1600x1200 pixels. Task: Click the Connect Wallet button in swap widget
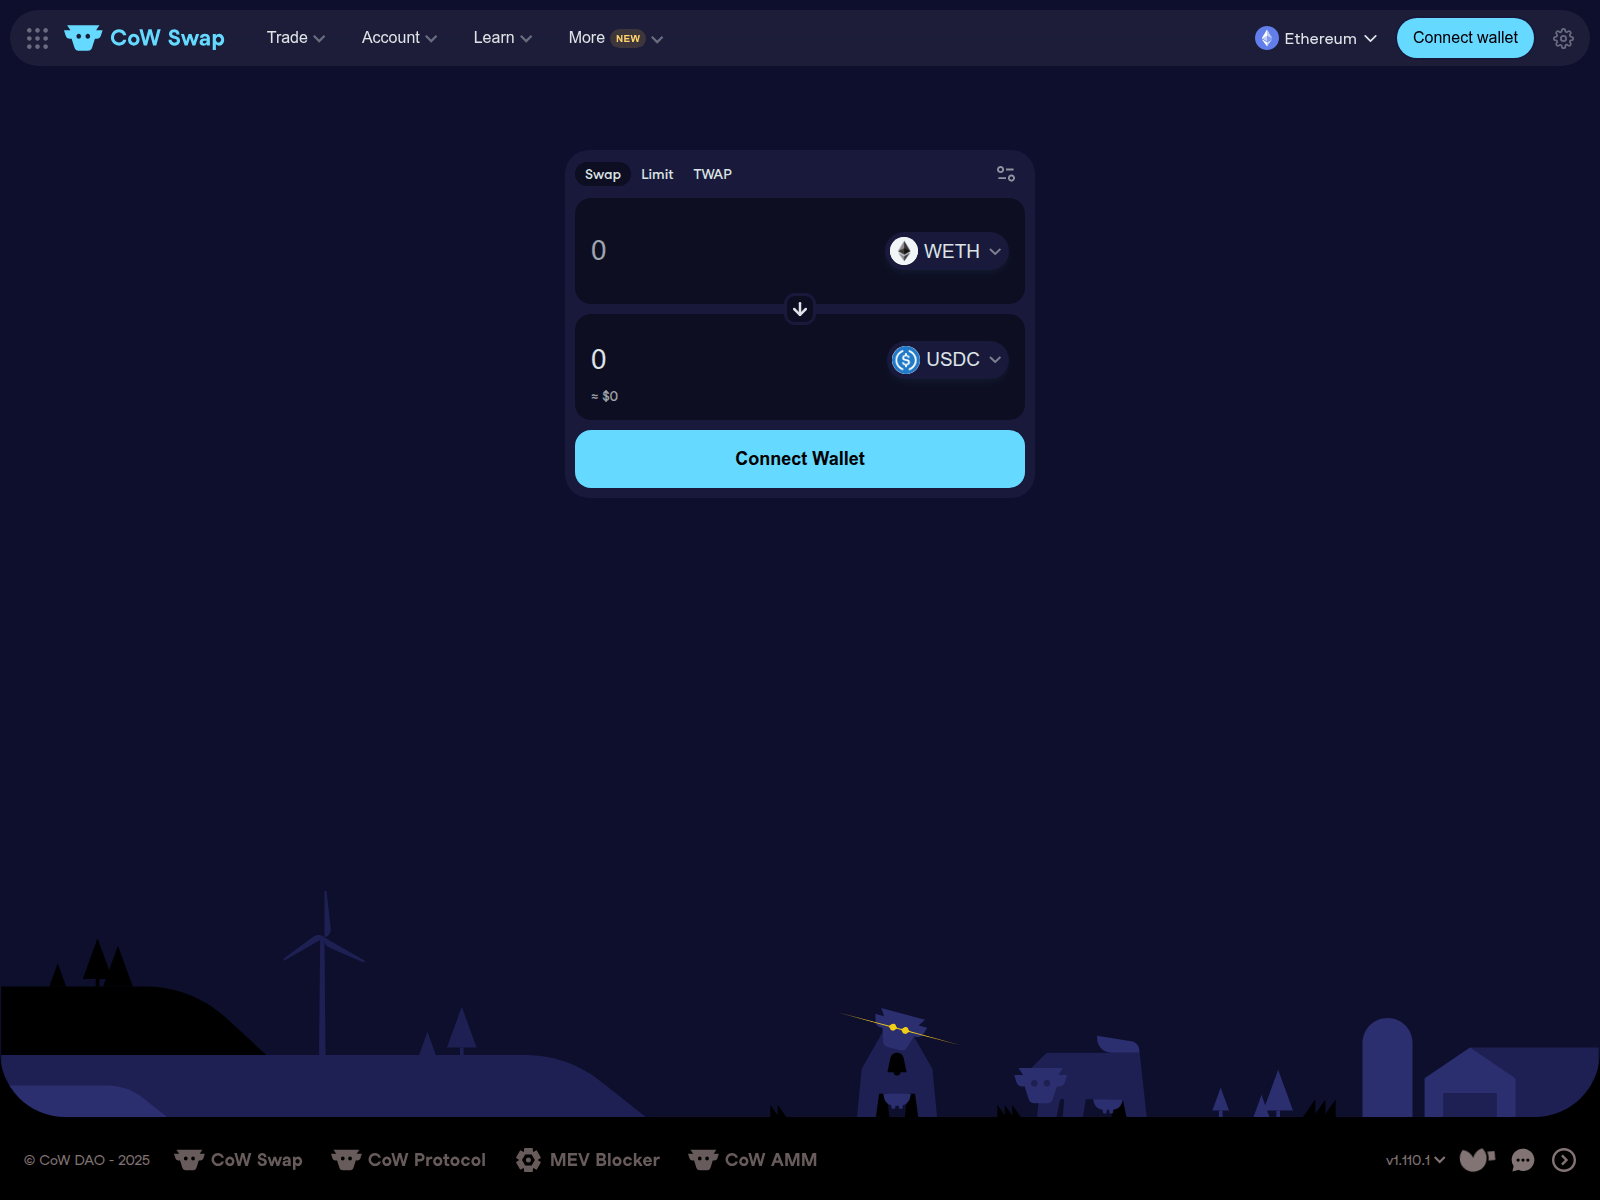799,459
